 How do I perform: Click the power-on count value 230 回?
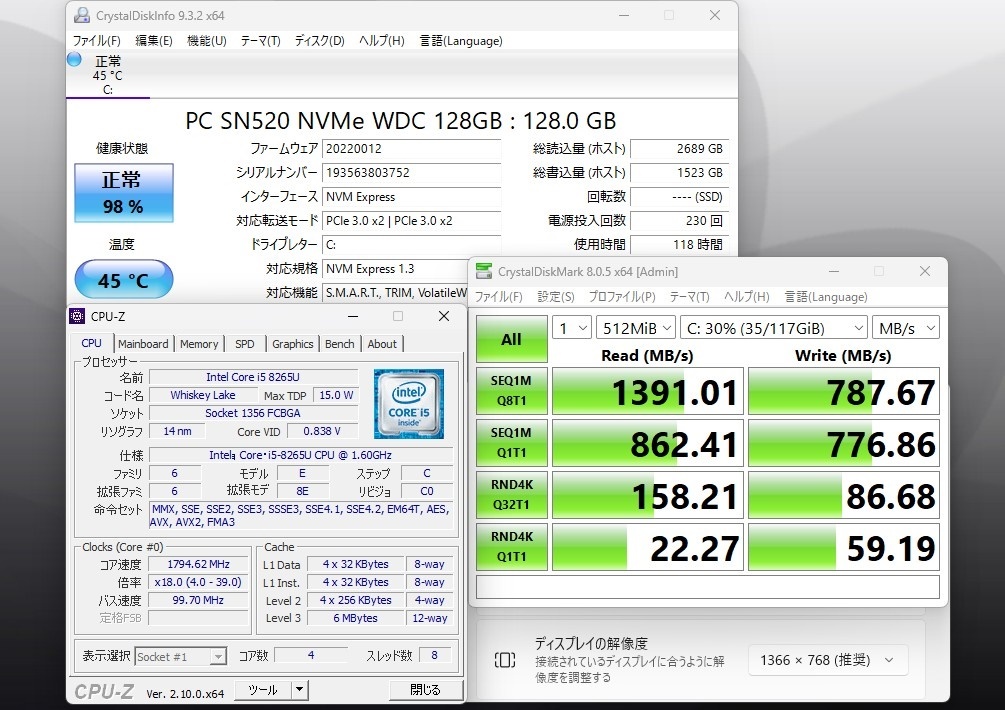pyautogui.click(x=679, y=221)
